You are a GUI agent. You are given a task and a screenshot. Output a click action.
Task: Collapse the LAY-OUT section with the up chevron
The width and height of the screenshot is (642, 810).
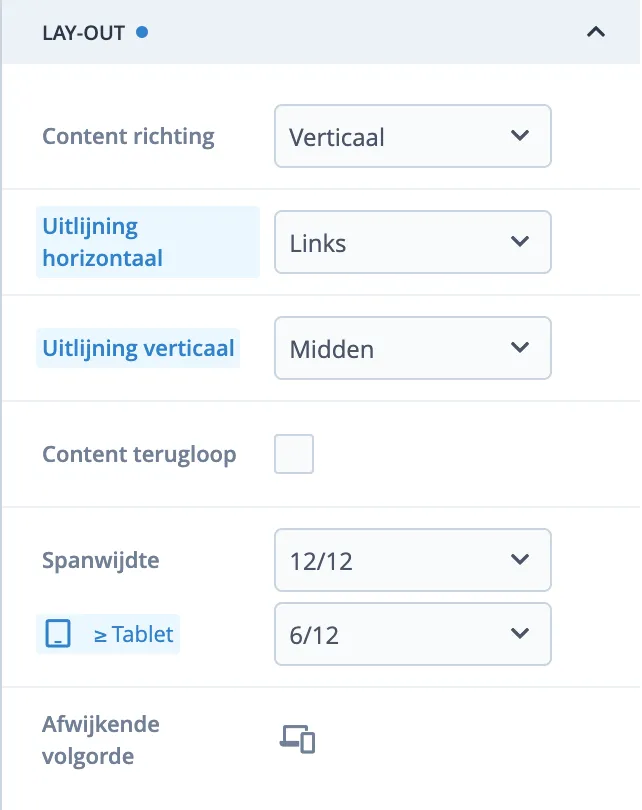tap(596, 31)
